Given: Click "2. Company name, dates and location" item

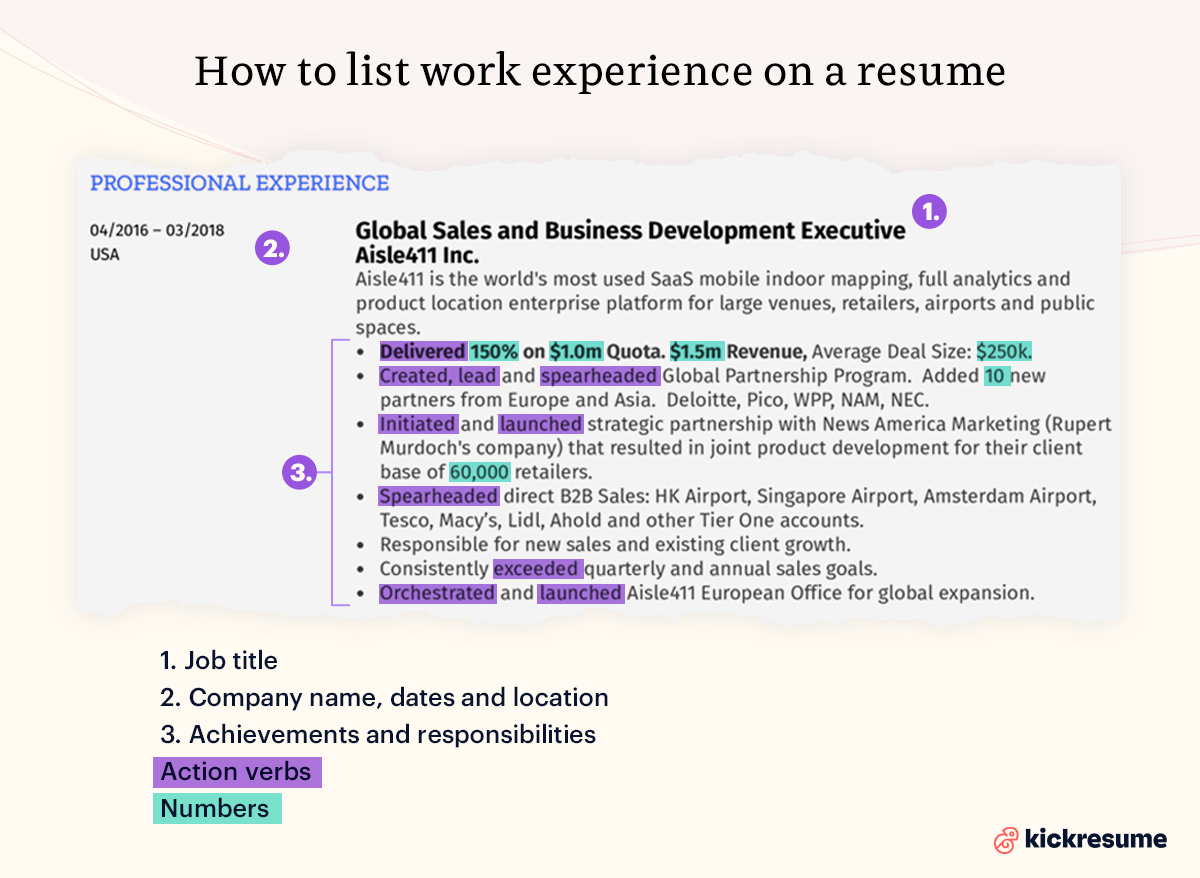Looking at the screenshot, I should (x=384, y=697).
